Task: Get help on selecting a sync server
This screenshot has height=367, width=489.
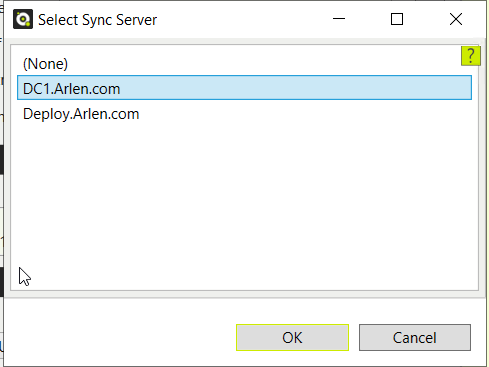Action: [x=471, y=56]
